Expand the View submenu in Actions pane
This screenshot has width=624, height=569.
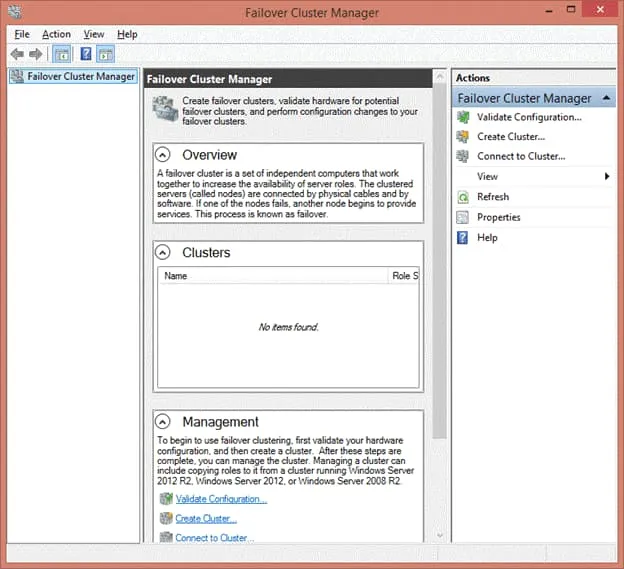pyautogui.click(x=607, y=177)
